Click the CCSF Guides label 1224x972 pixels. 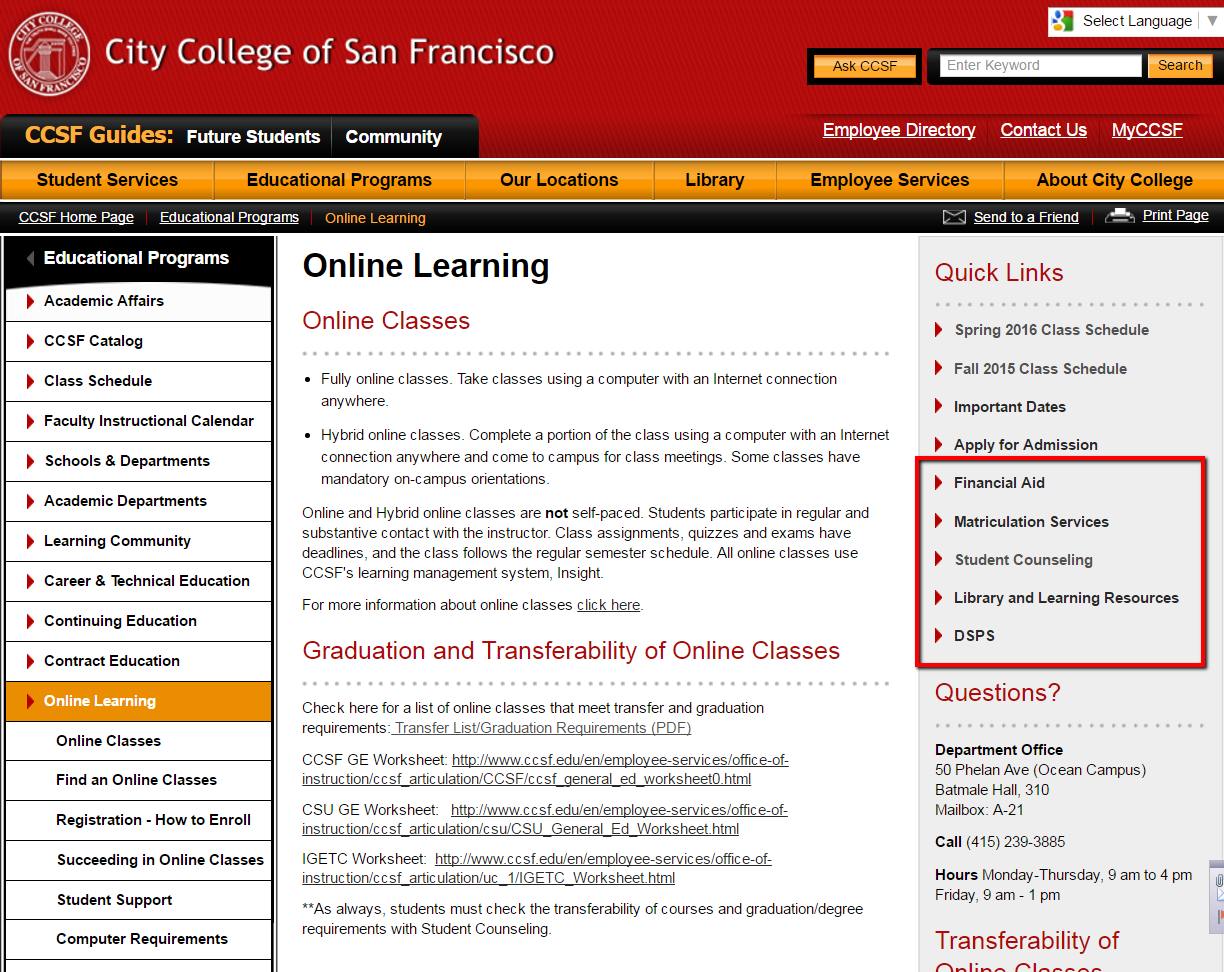click(x=99, y=135)
